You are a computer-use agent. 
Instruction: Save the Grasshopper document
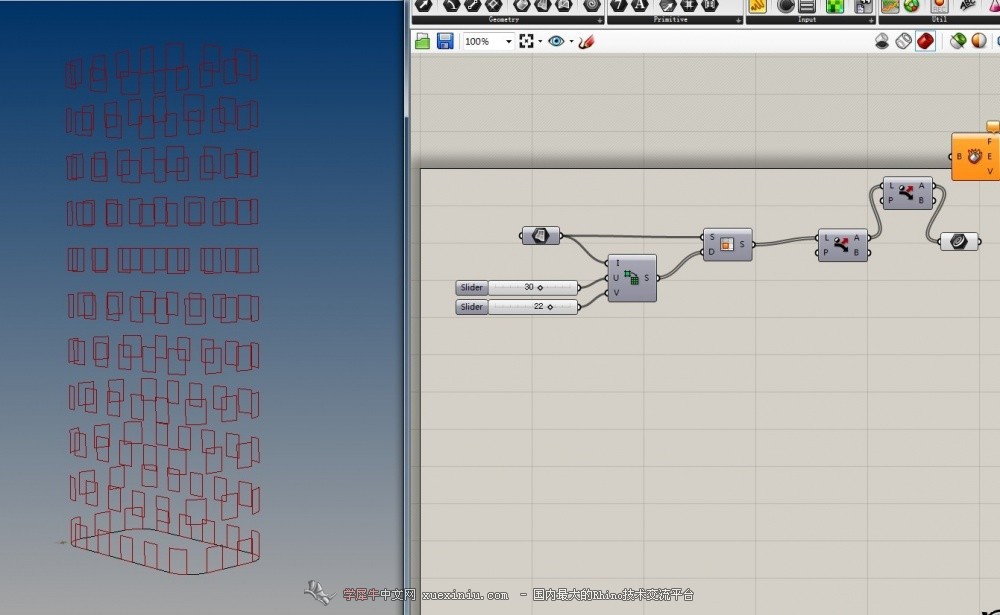click(445, 41)
